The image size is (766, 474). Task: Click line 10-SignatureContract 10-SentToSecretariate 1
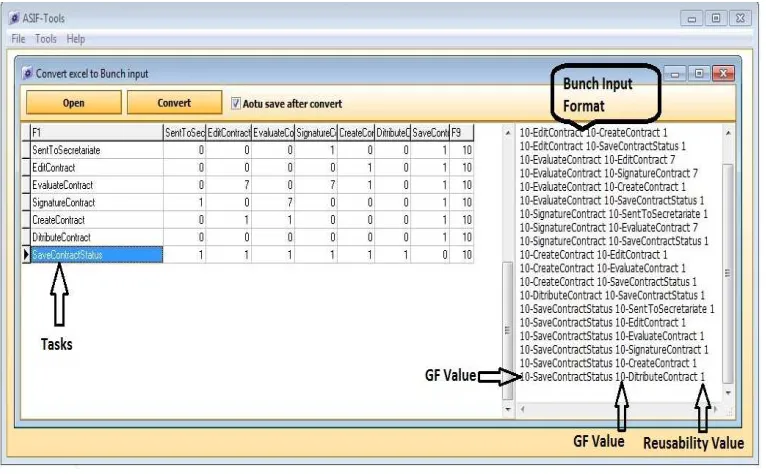614,214
